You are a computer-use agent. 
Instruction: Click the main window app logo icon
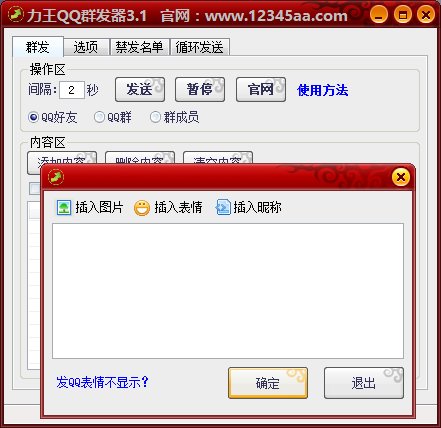(15, 15)
